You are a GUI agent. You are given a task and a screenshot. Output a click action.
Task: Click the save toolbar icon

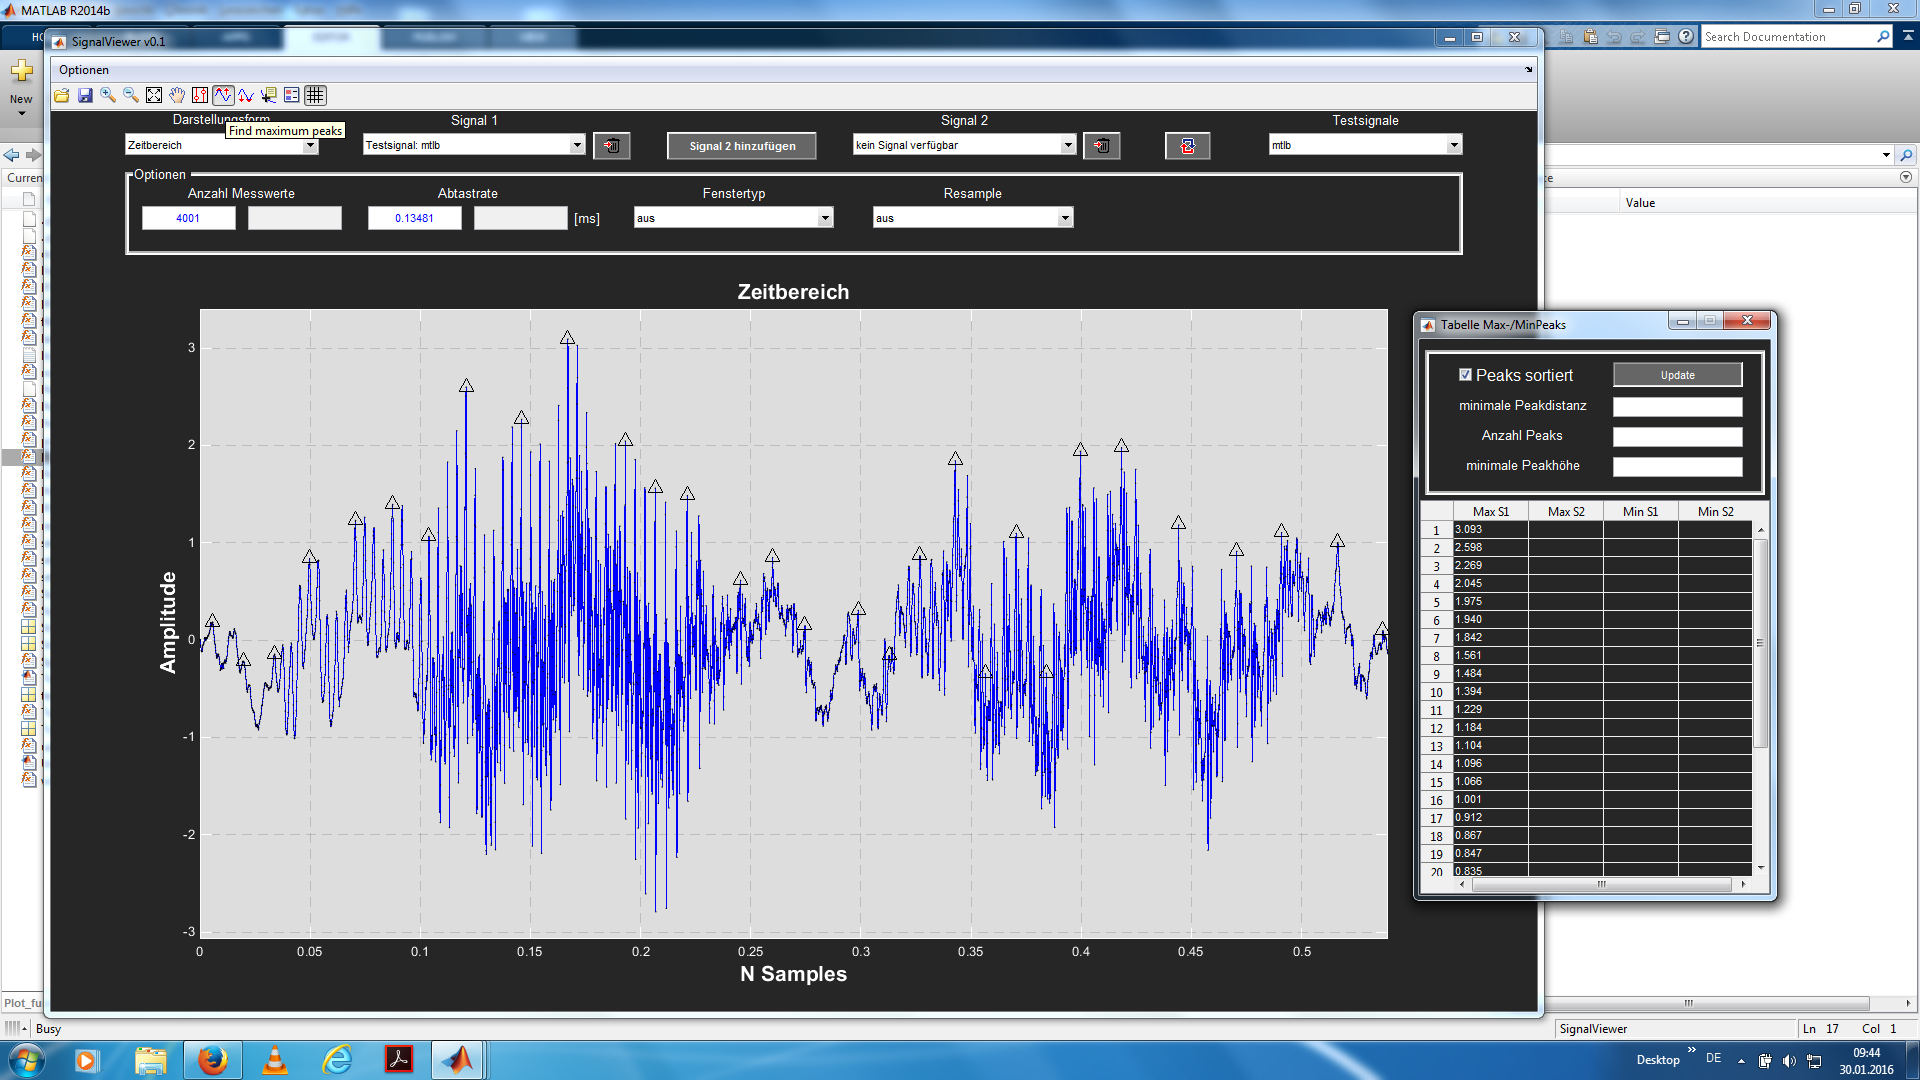click(85, 95)
